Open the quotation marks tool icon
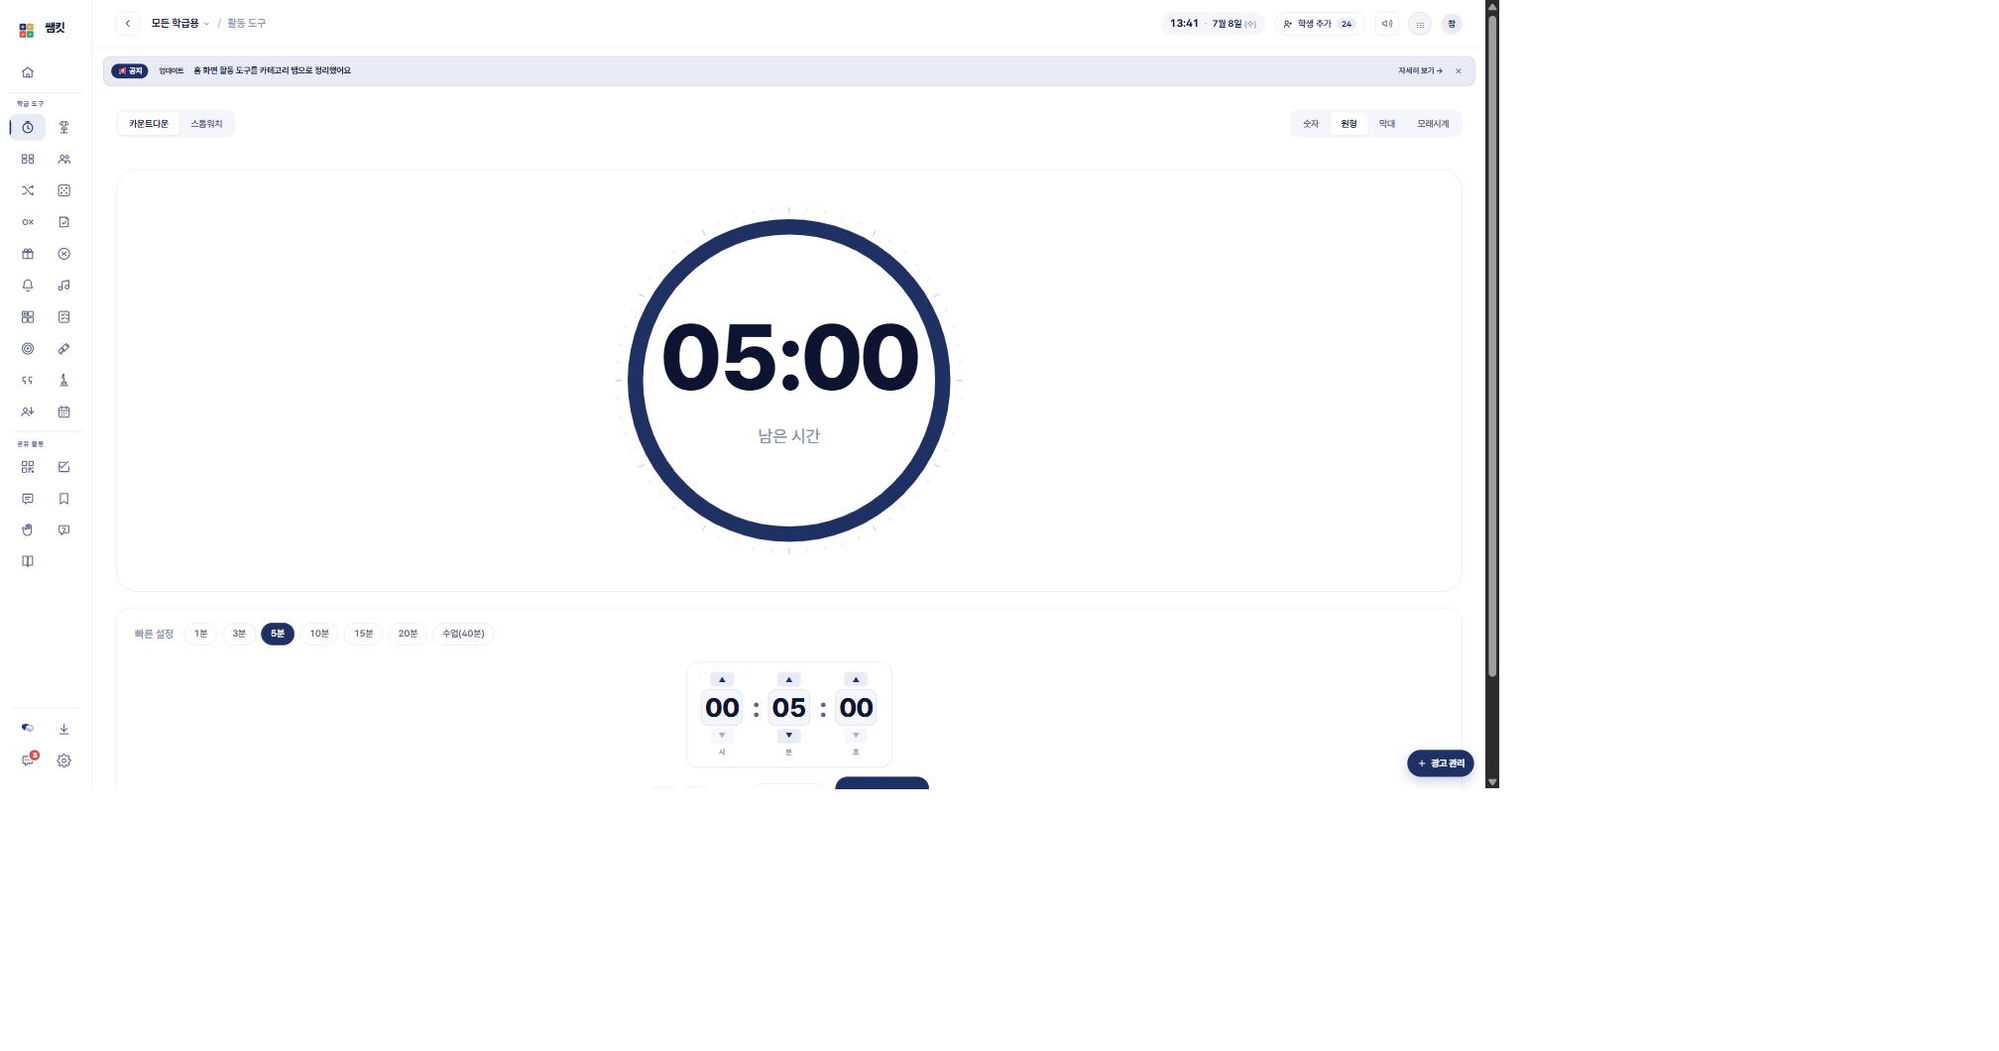 tap(28, 380)
